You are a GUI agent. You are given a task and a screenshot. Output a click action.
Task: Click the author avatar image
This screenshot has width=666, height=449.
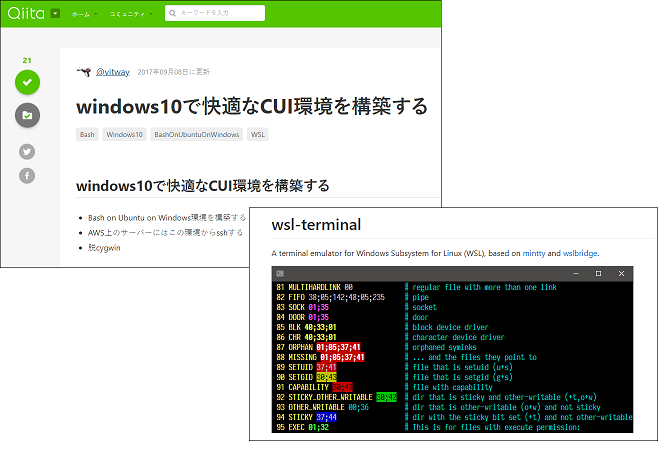(x=84, y=71)
